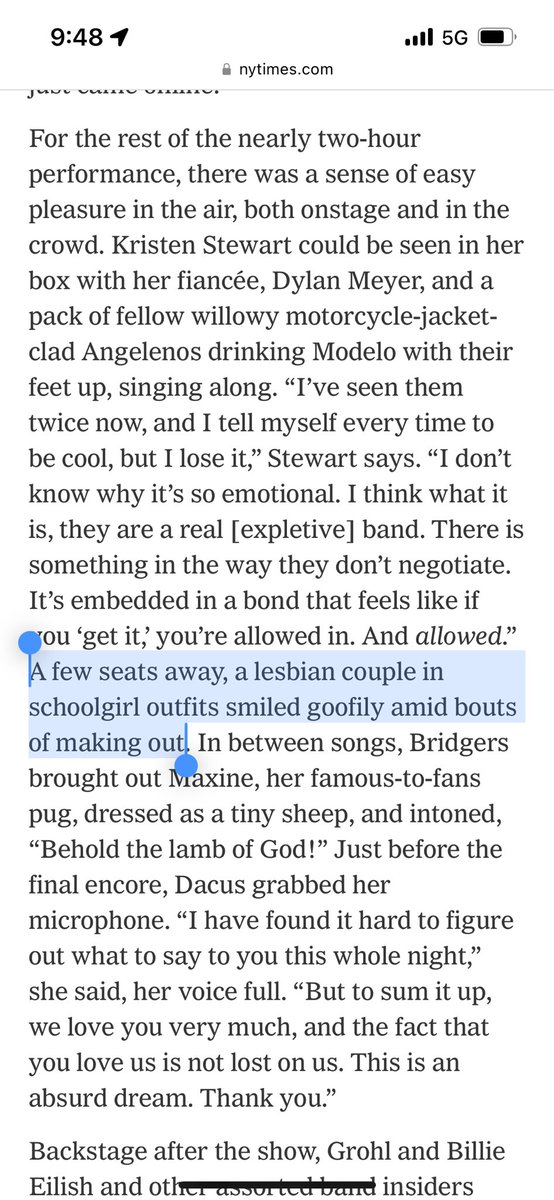Tap the highlighted words "schoolgirl outfits"
This screenshot has height=1200, width=554.
(110, 707)
